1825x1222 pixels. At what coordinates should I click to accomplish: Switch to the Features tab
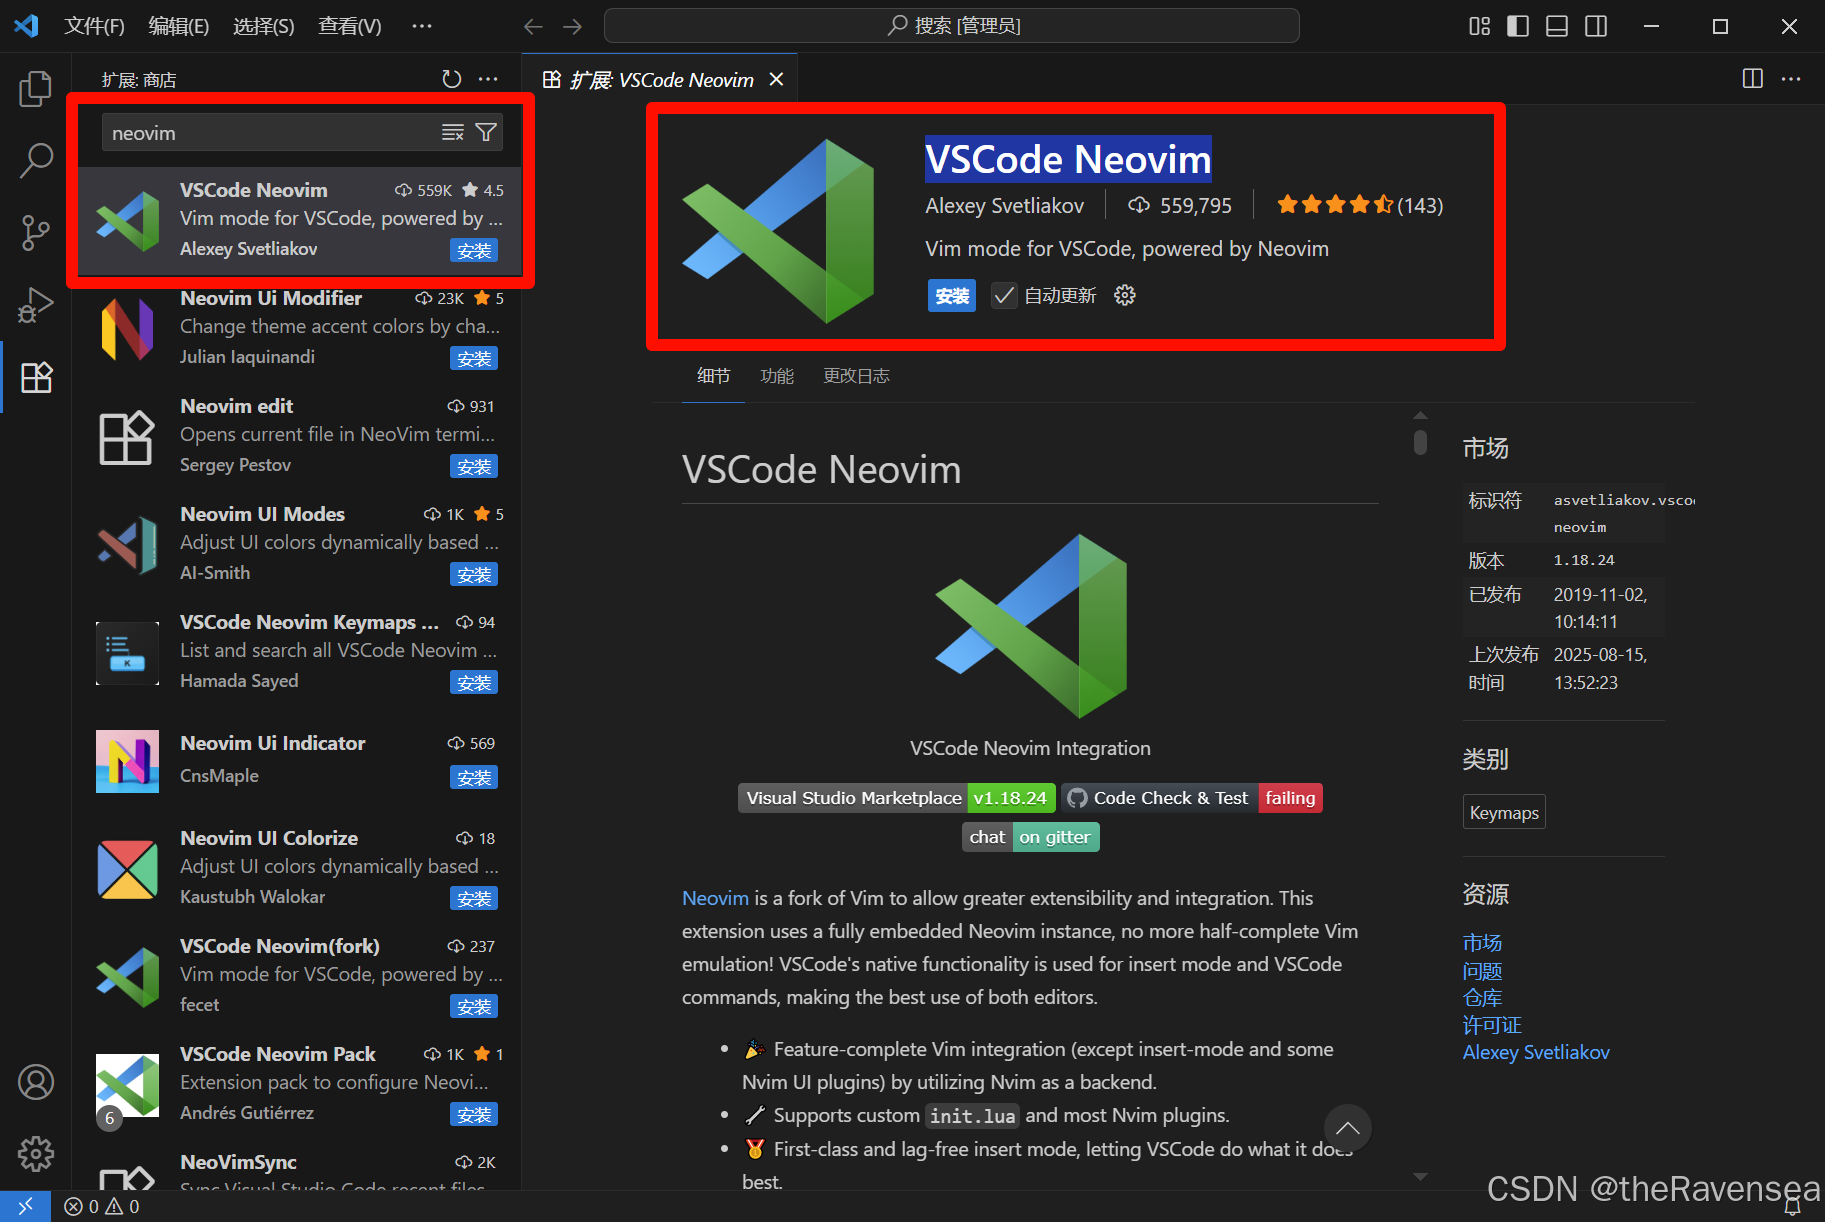point(777,376)
